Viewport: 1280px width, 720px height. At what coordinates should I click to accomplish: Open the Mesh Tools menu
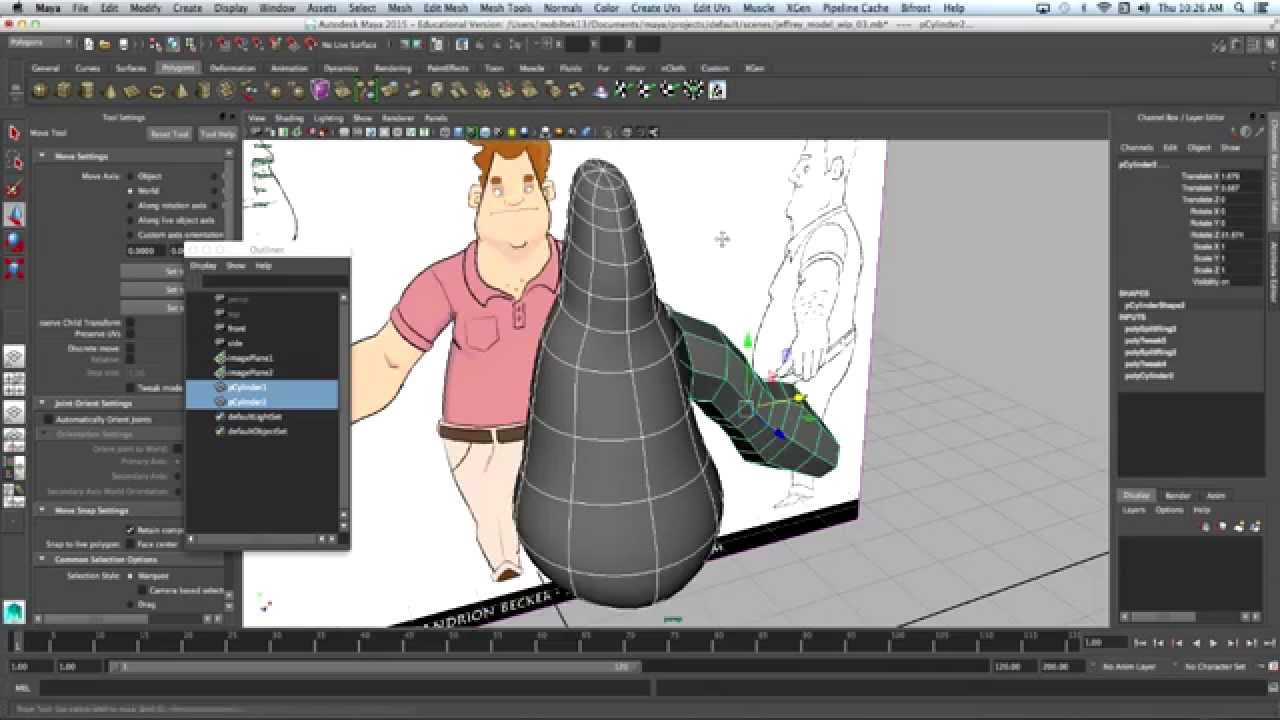(x=506, y=8)
